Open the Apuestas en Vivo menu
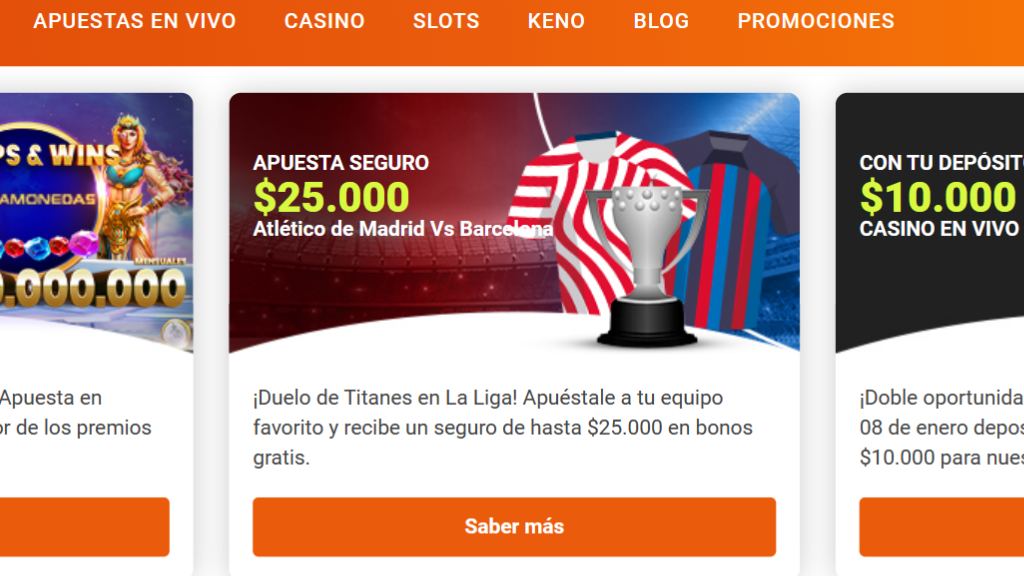The image size is (1024, 576). click(135, 21)
